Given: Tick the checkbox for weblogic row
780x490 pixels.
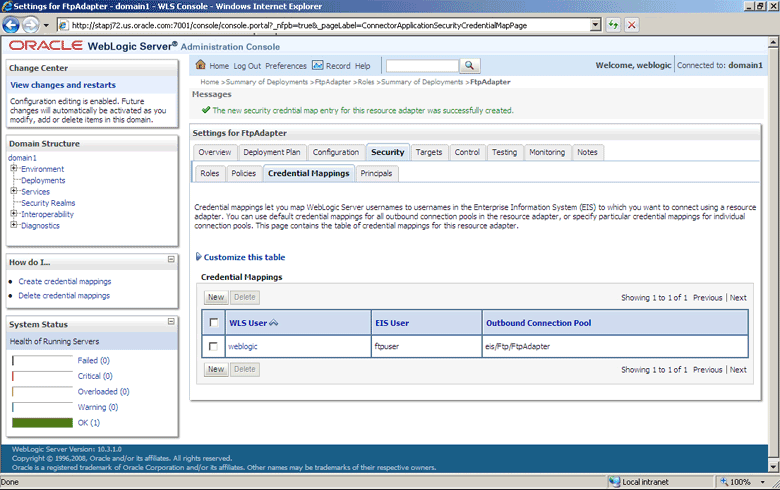Looking at the screenshot, I should click(x=213, y=346).
